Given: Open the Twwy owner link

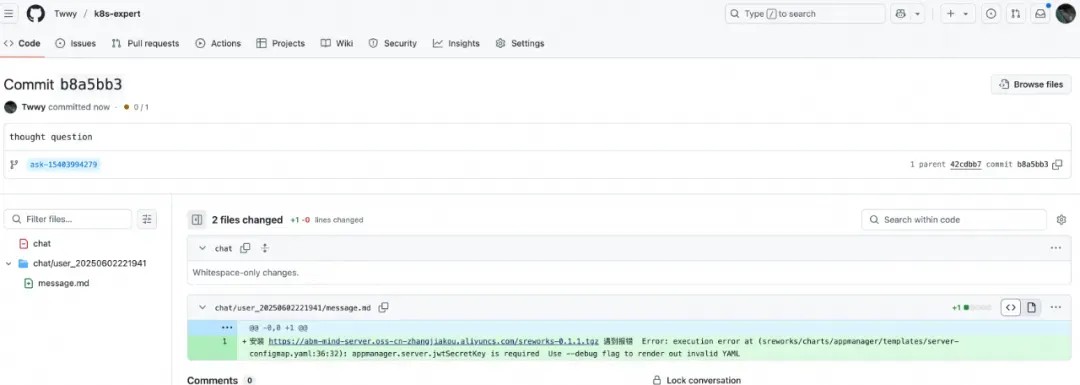Looking at the screenshot, I should (x=65, y=14).
